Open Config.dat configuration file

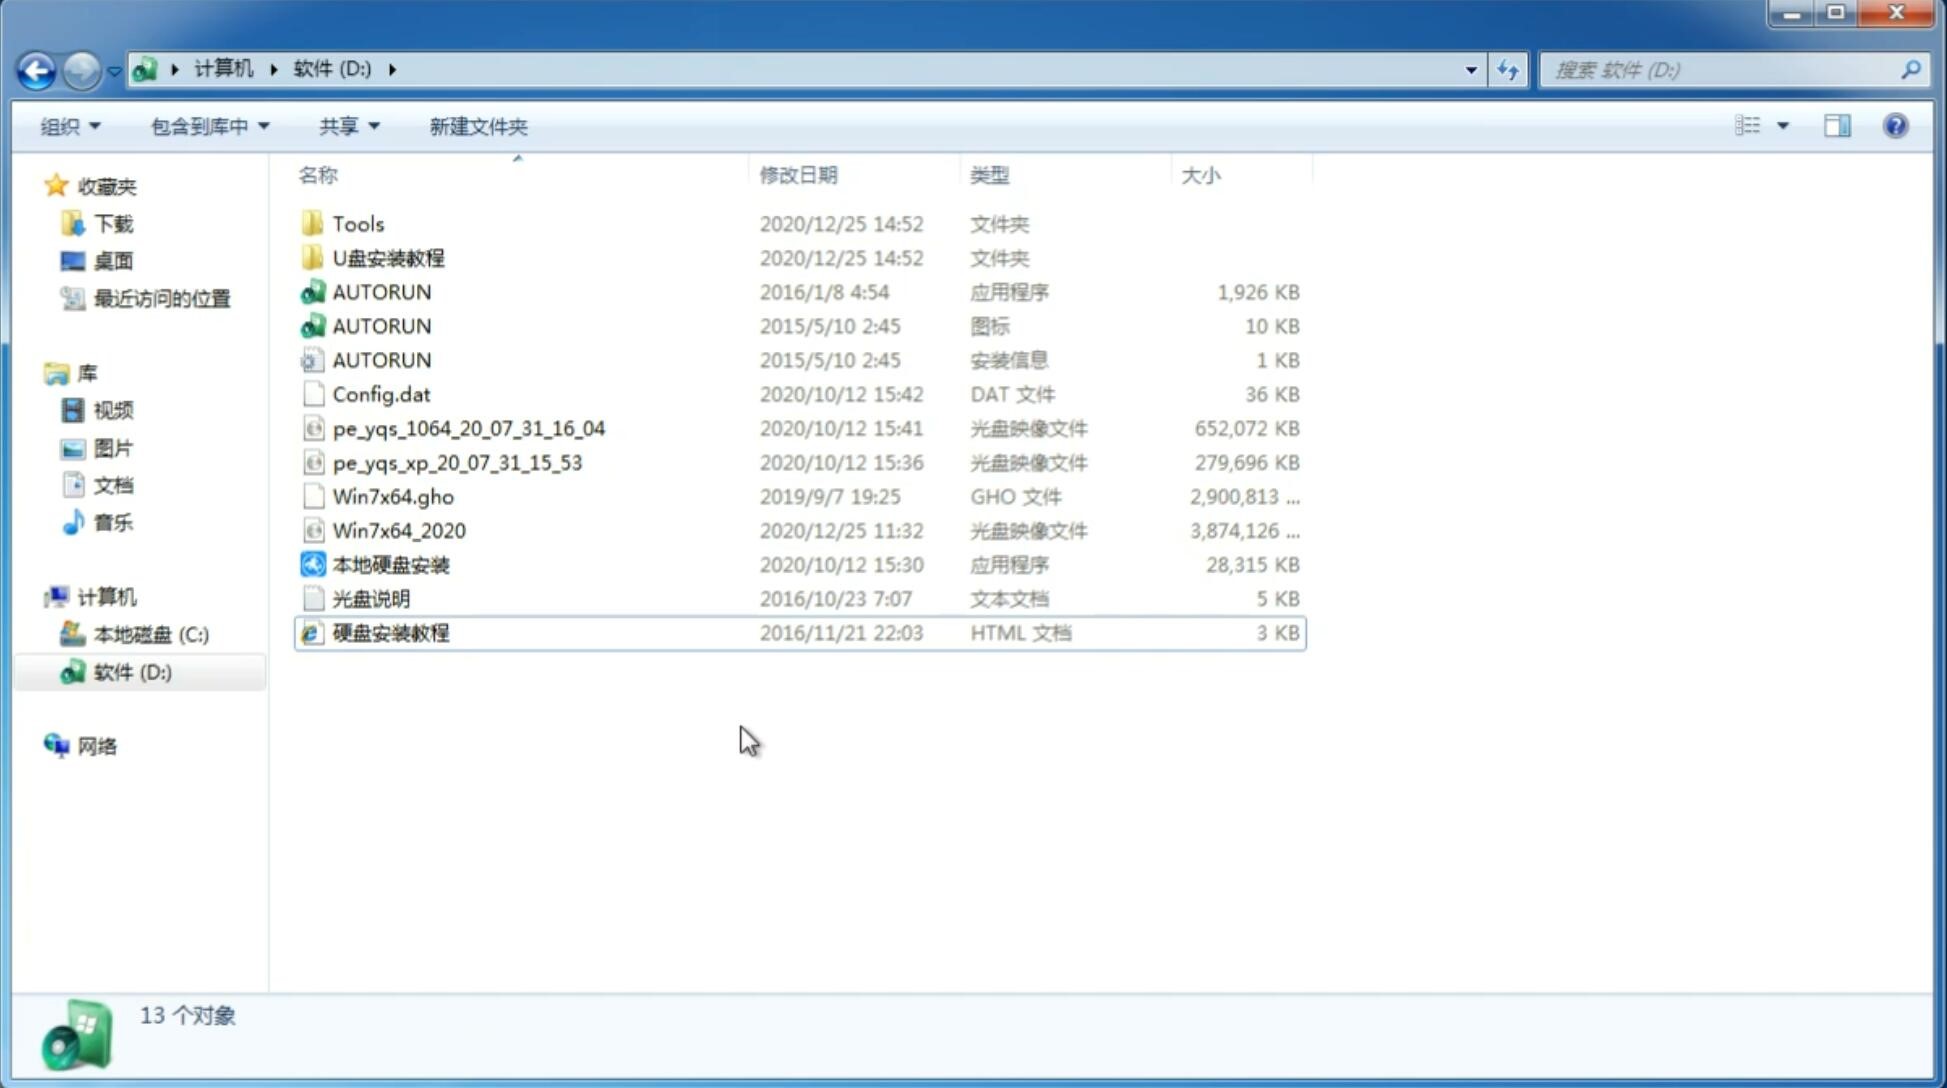point(380,393)
